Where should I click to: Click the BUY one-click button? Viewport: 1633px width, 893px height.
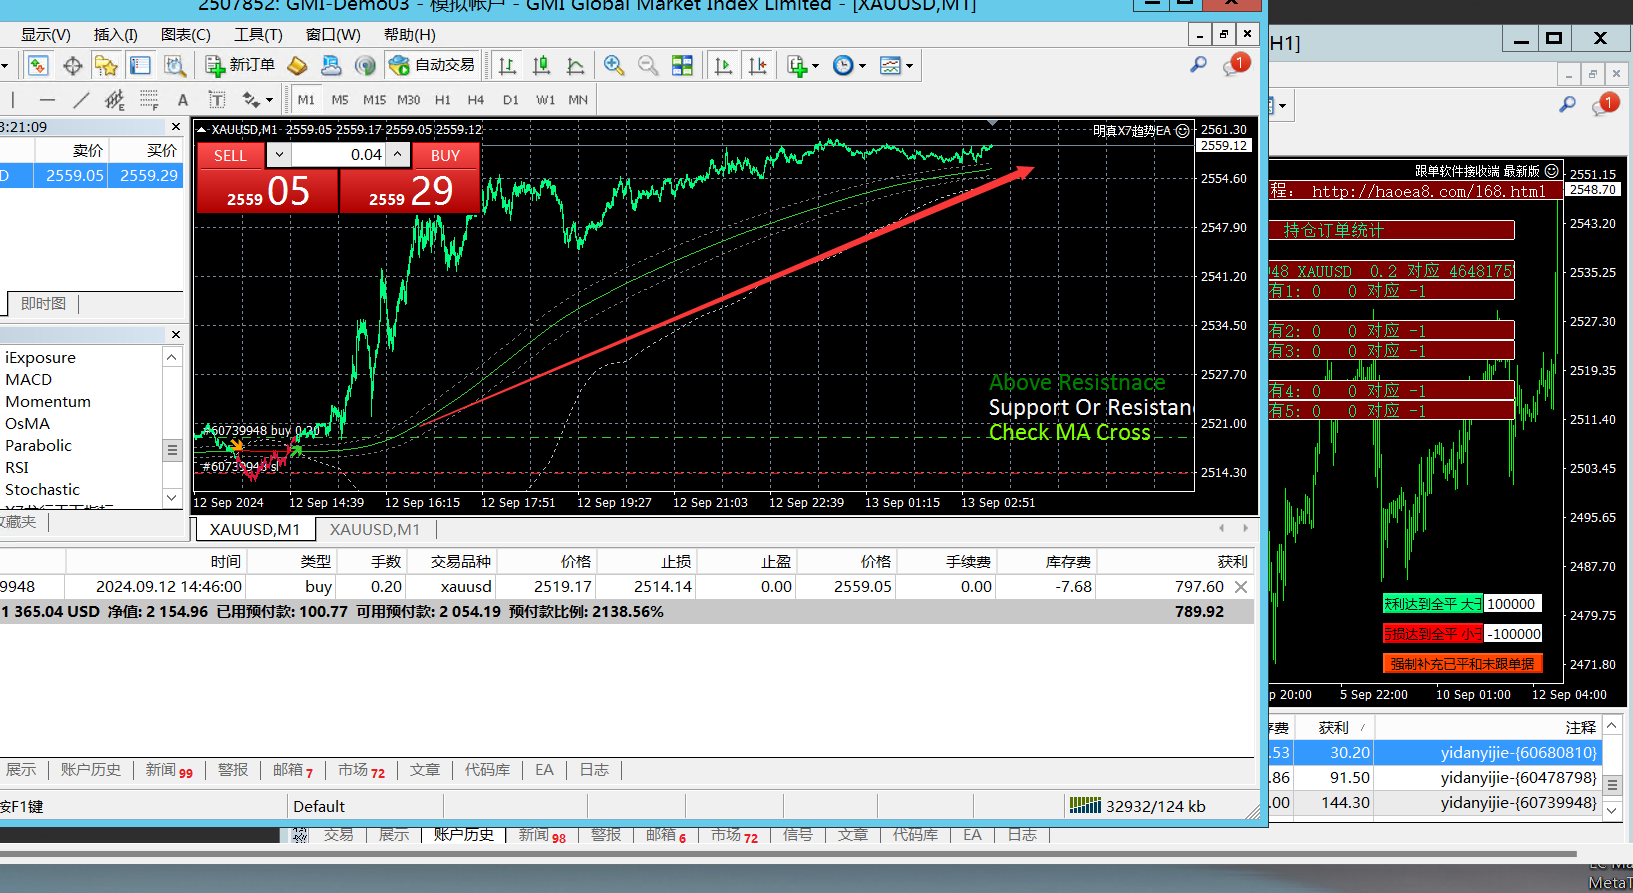point(445,156)
